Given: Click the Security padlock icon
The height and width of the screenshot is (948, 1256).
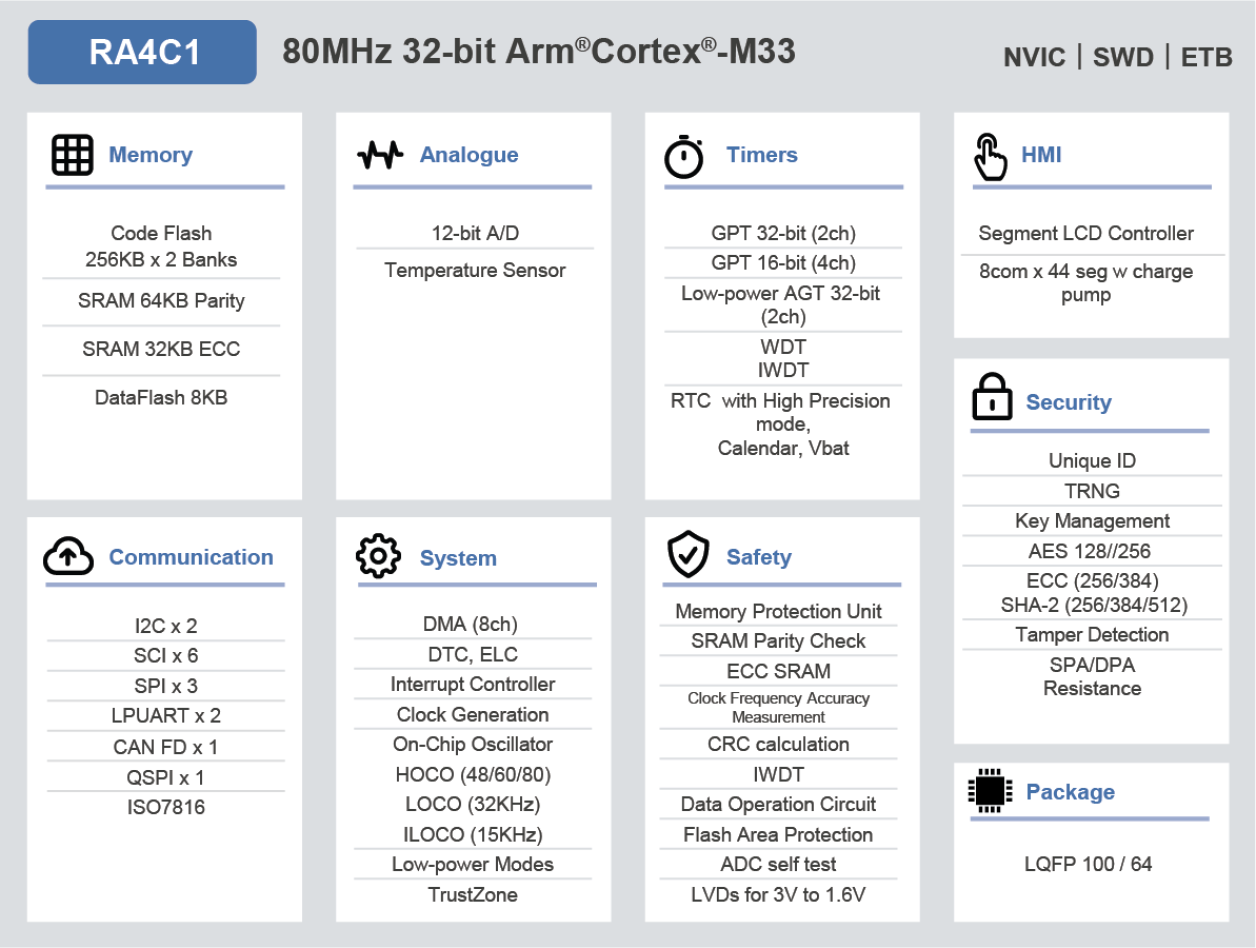Looking at the screenshot, I should coord(992,397).
